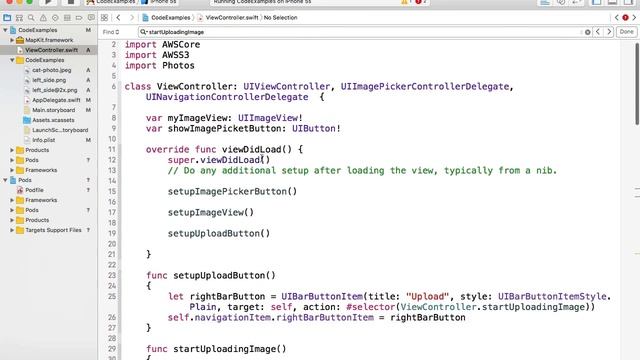Collapse the Pods project
This screenshot has height=360, width=640.
[5, 180]
